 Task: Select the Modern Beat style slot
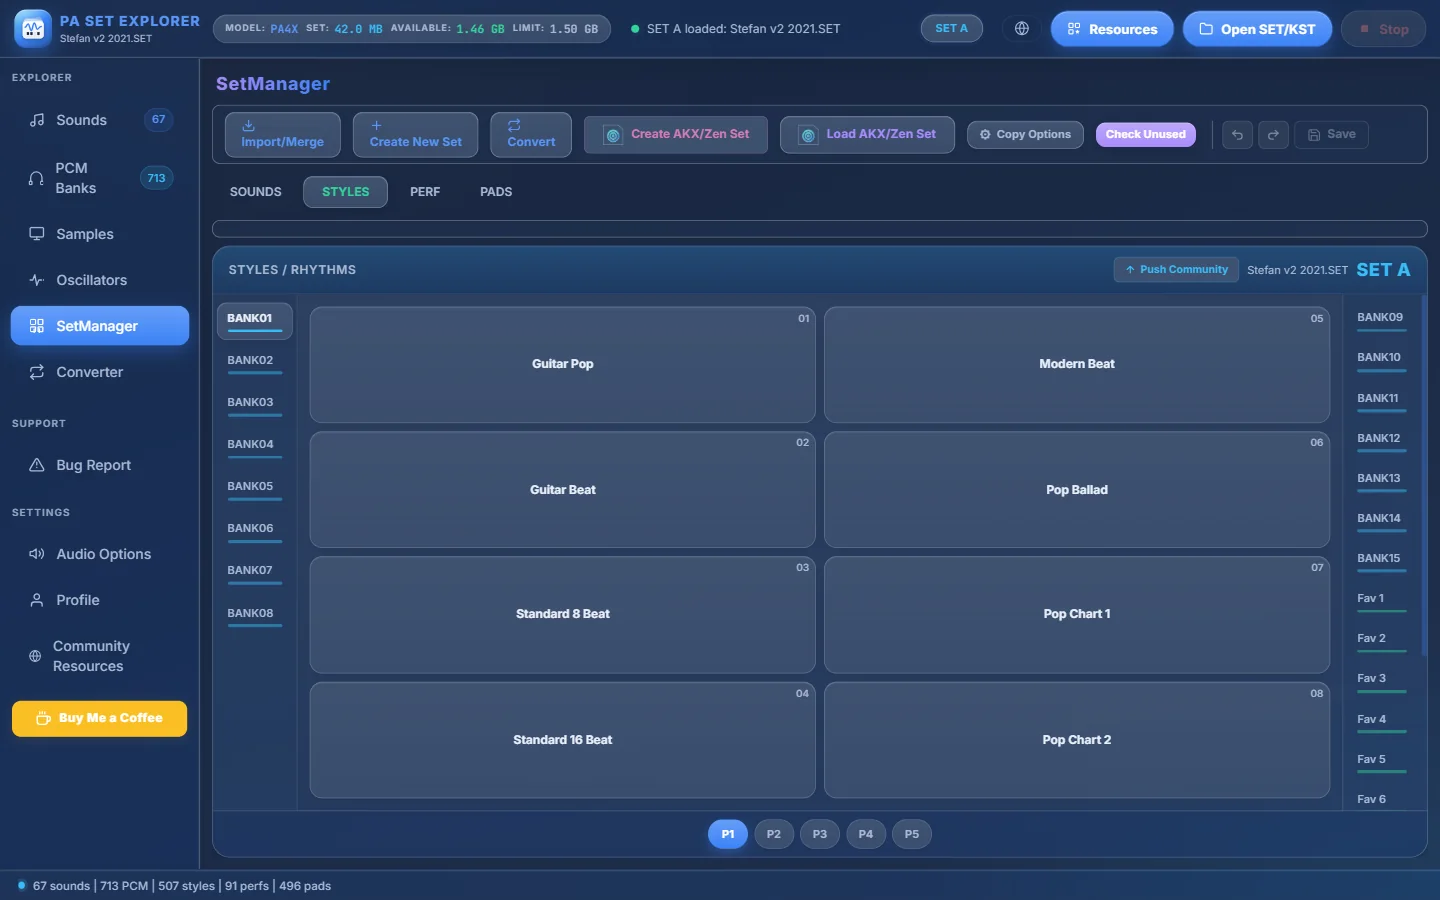coord(1077,364)
